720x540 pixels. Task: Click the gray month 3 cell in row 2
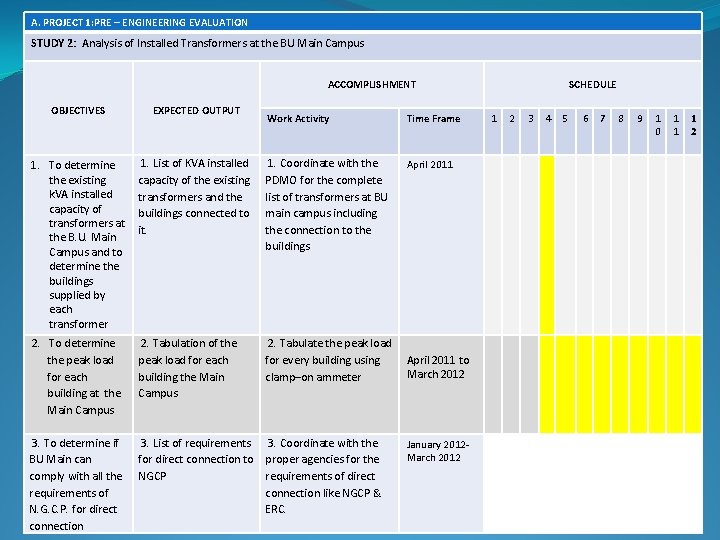[x=529, y=384]
